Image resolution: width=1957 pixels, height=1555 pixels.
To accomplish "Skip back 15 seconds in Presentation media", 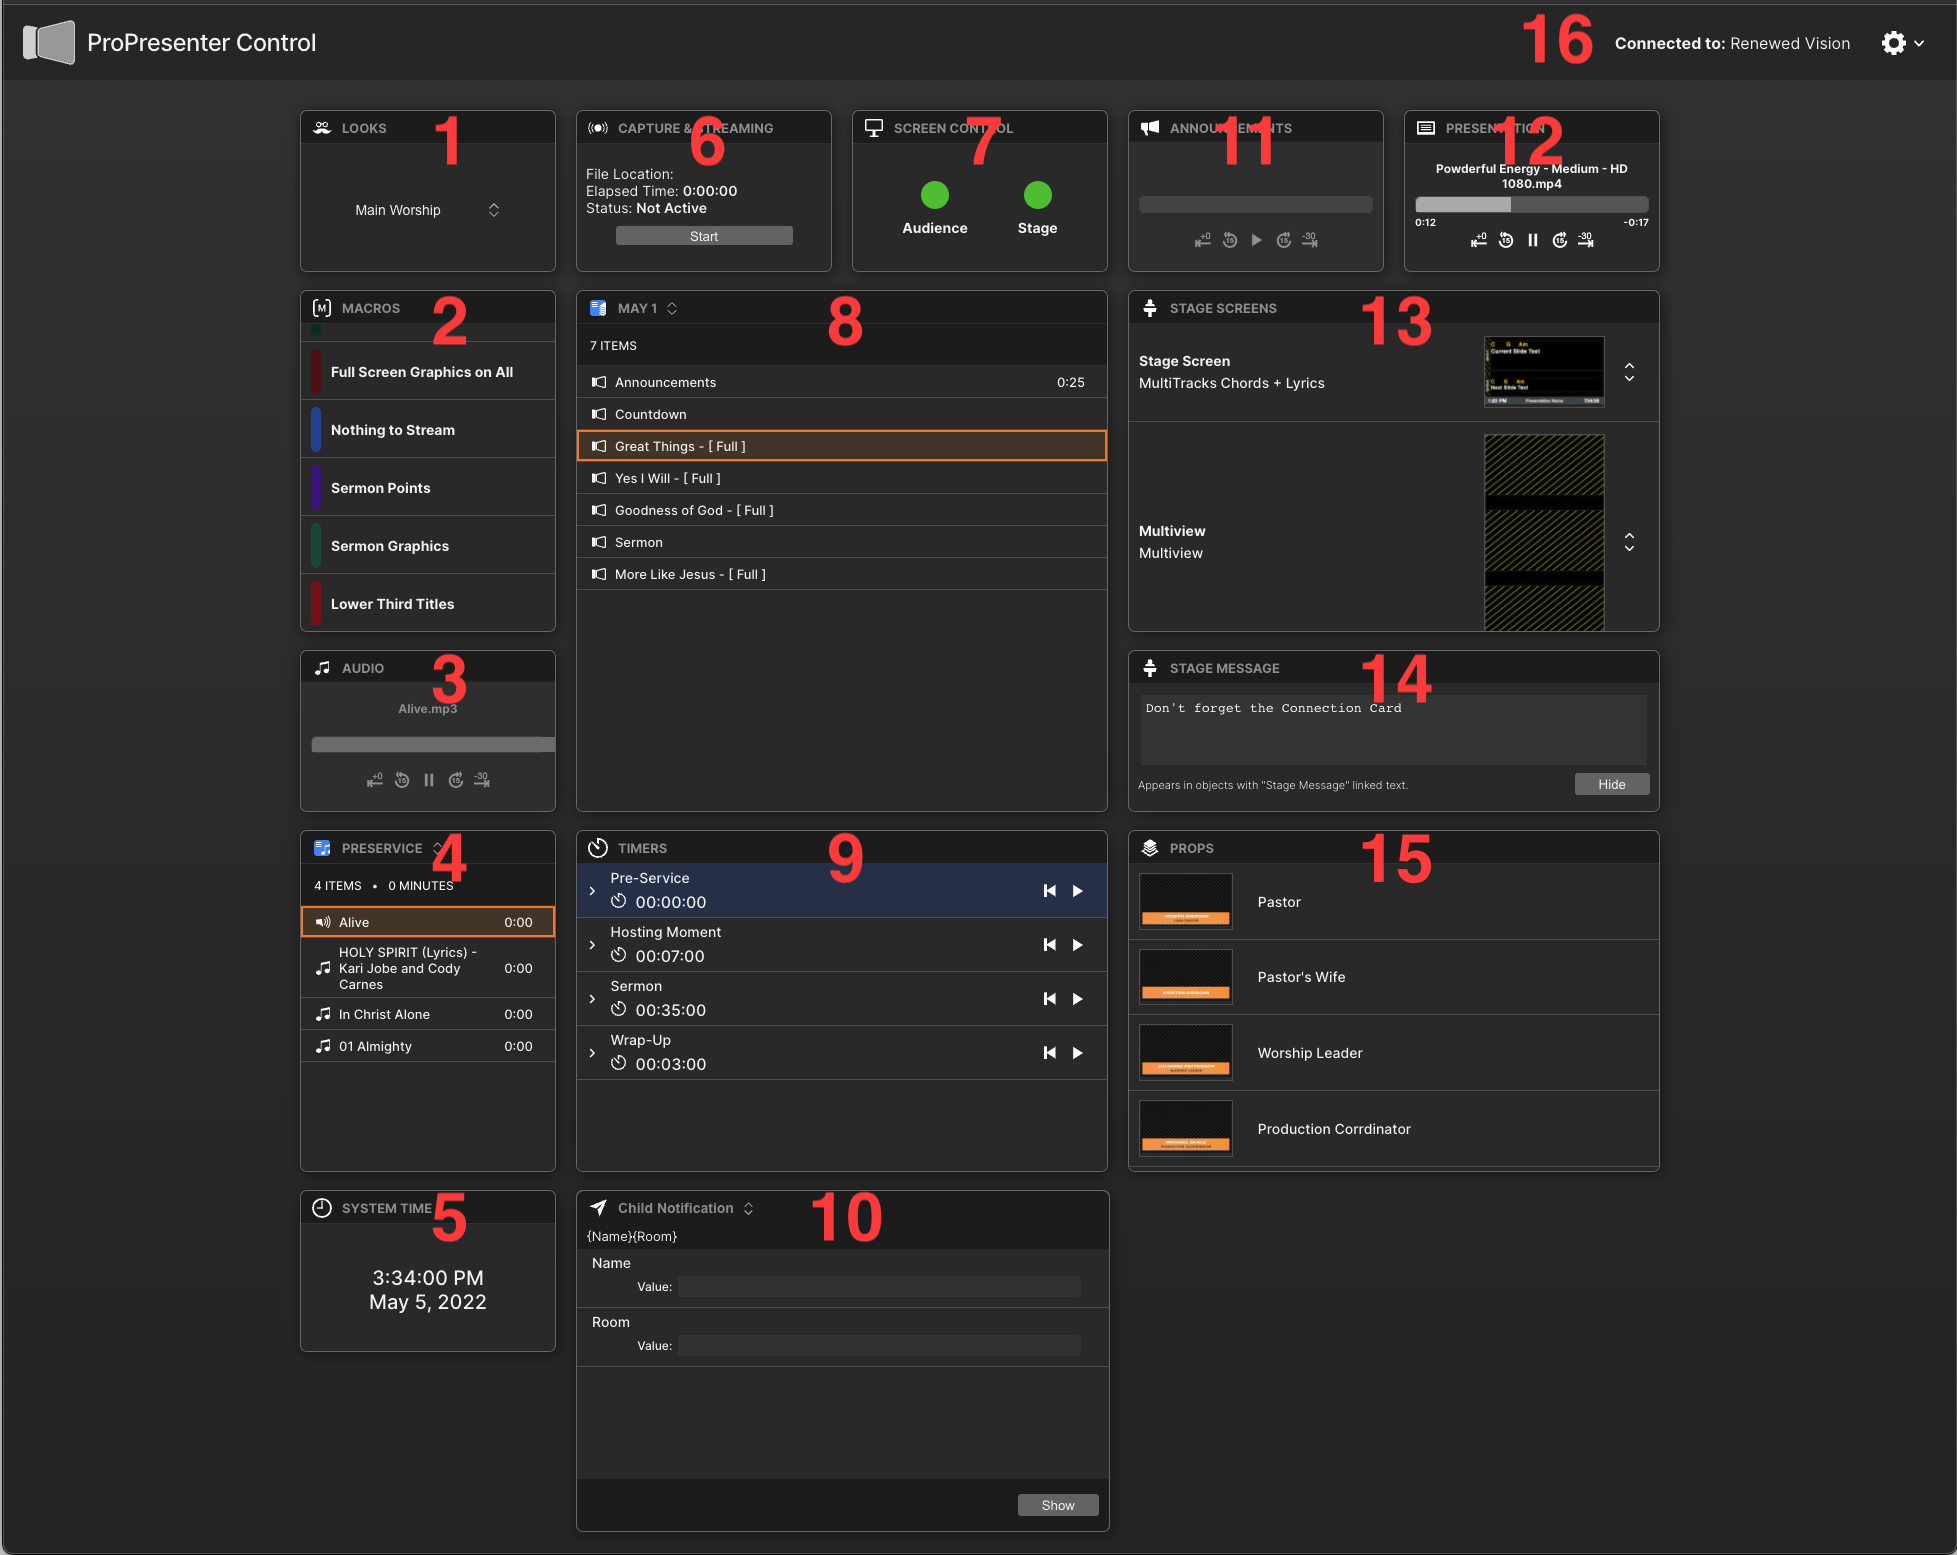I will point(1506,241).
